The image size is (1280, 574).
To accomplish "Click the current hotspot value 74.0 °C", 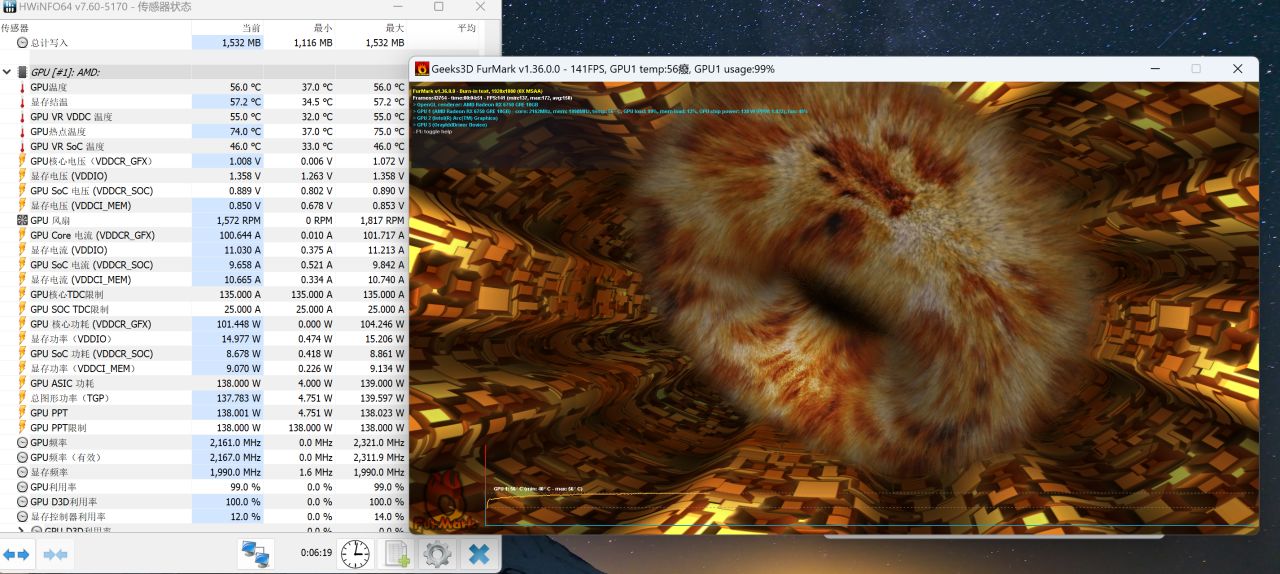I will tap(245, 132).
